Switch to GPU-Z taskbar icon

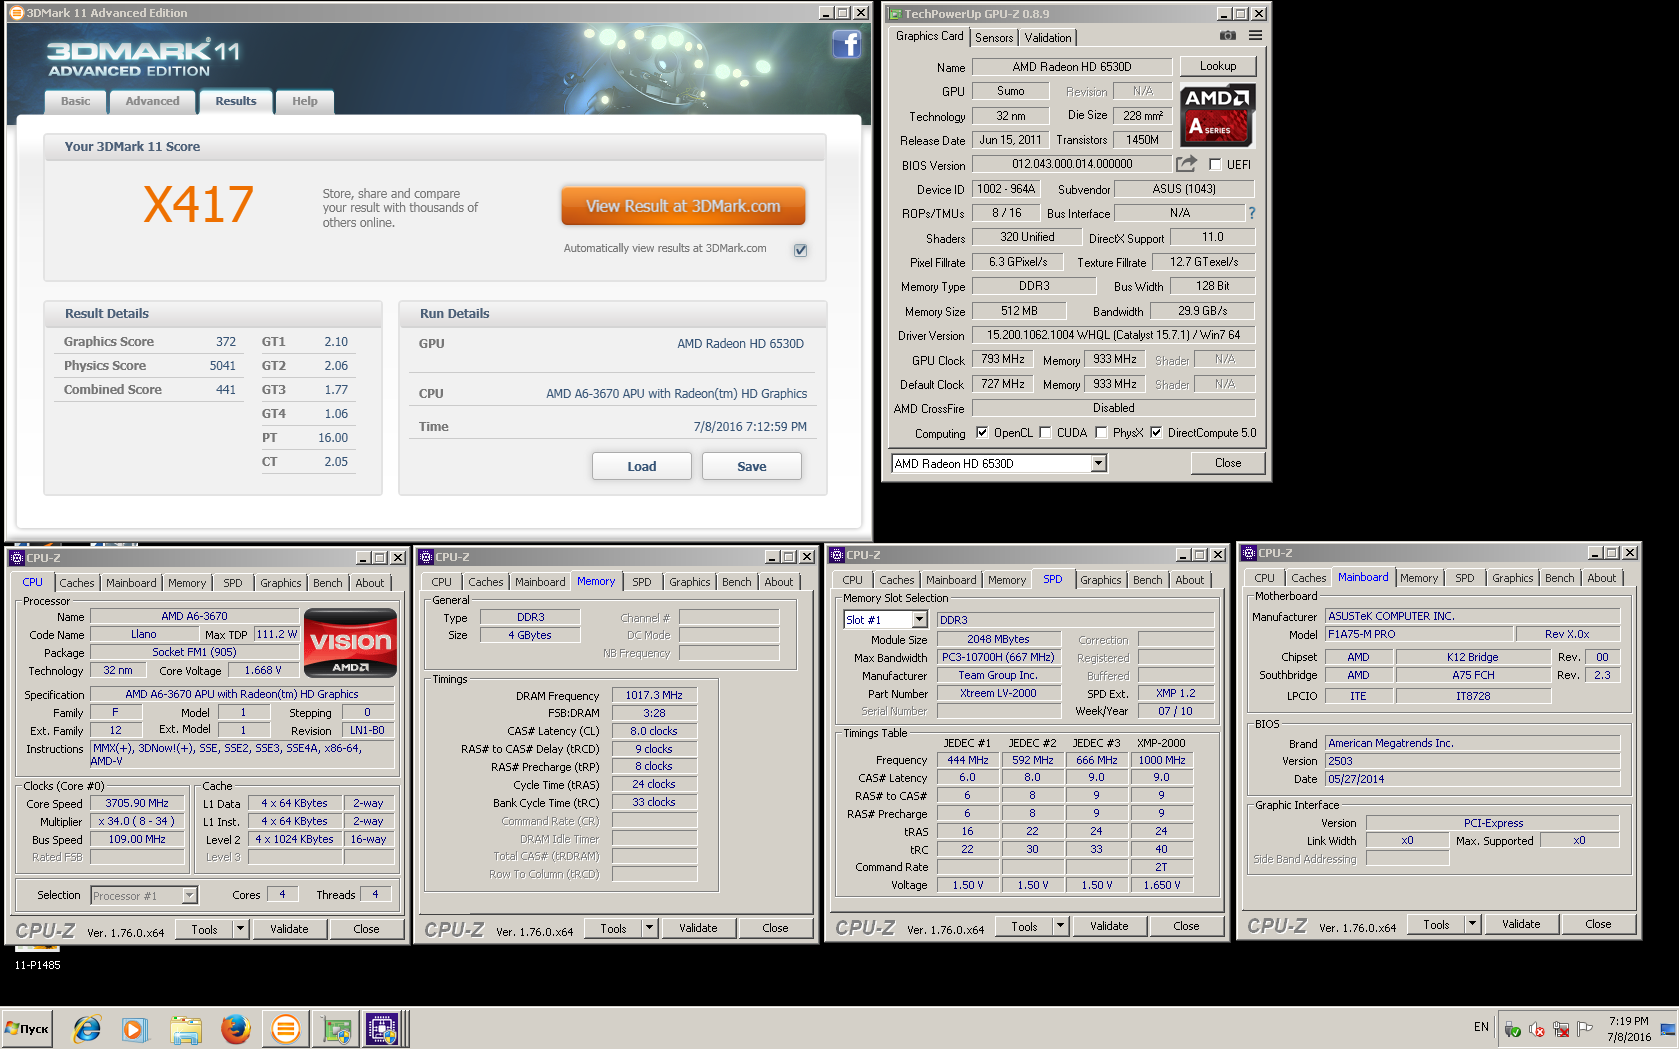336,1028
